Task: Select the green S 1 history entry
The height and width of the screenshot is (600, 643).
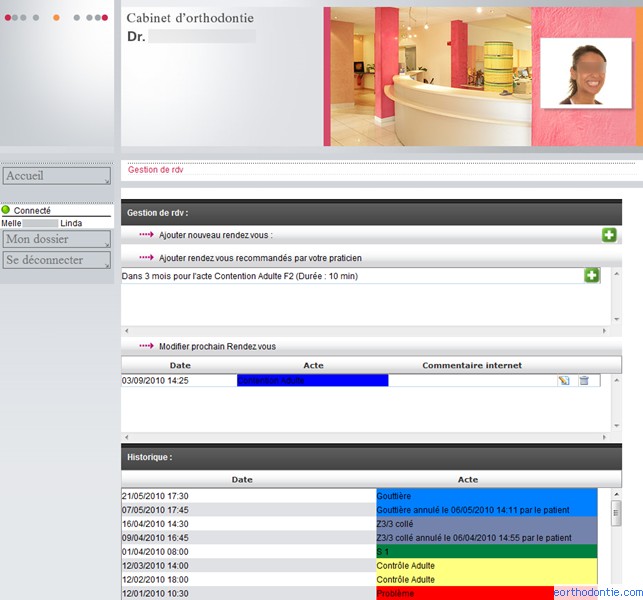Action: pyautogui.click(x=485, y=551)
